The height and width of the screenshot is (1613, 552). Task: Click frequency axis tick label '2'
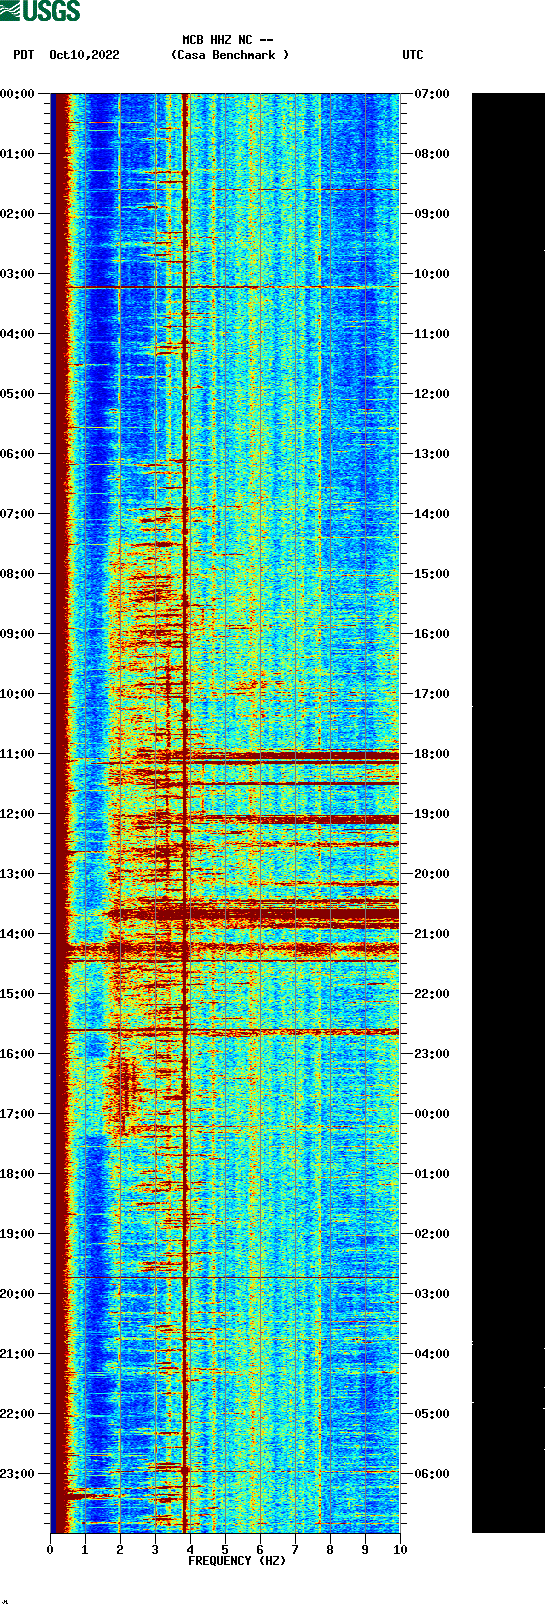coord(120,1550)
